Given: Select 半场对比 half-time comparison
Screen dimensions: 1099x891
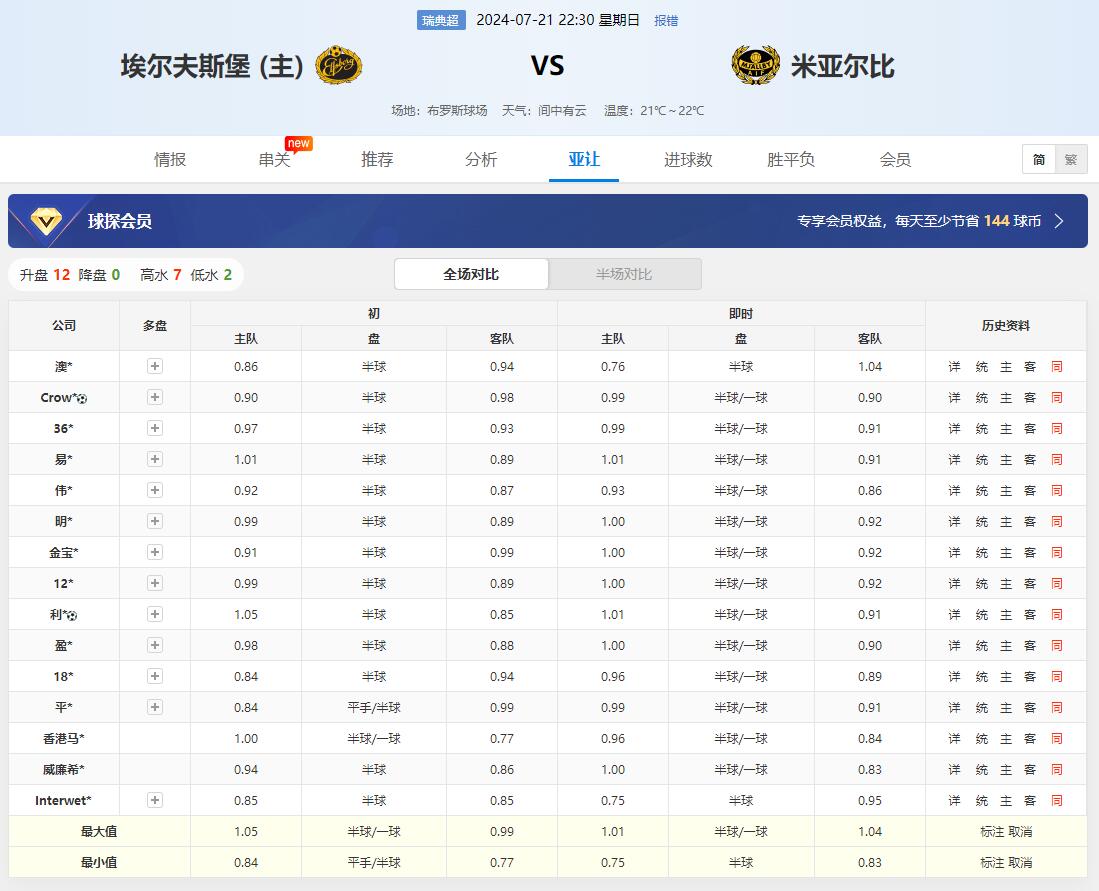Looking at the screenshot, I should (624, 274).
